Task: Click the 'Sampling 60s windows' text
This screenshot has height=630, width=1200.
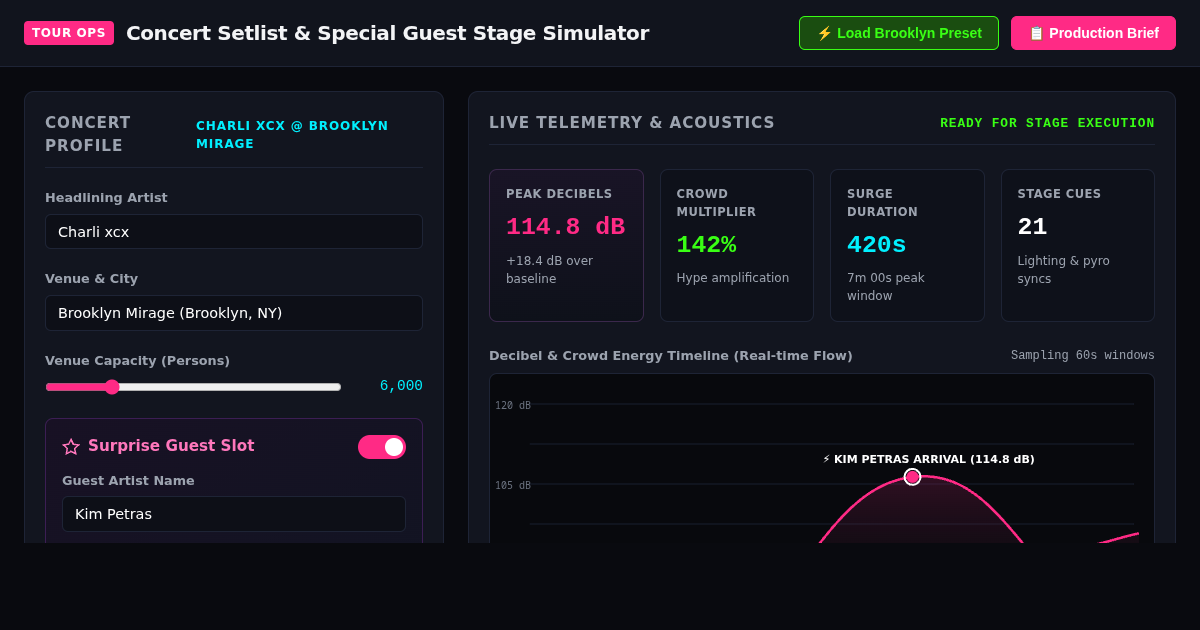Action: coord(1083,355)
